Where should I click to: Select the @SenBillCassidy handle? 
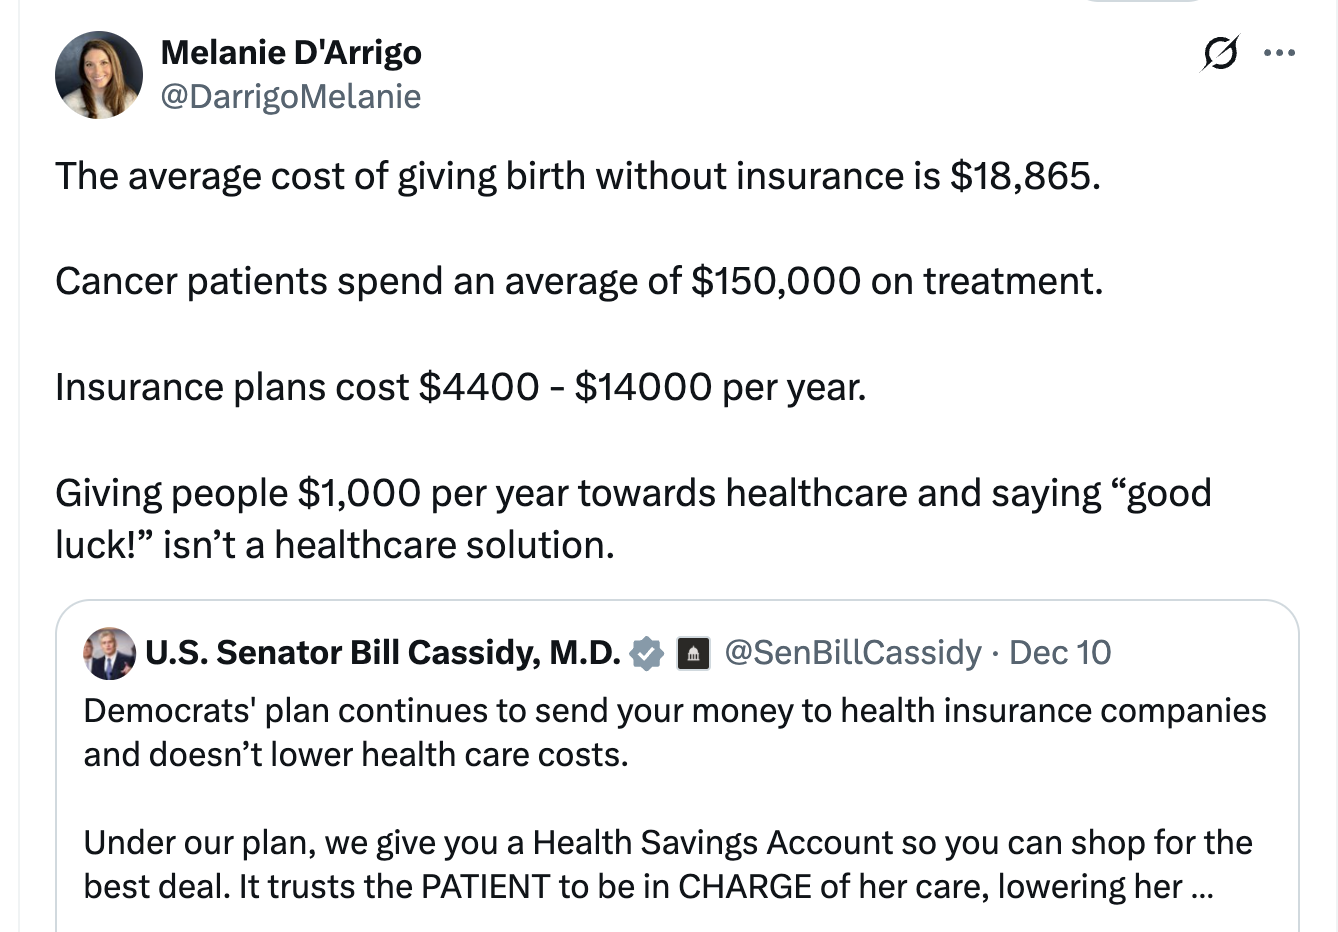pos(852,652)
